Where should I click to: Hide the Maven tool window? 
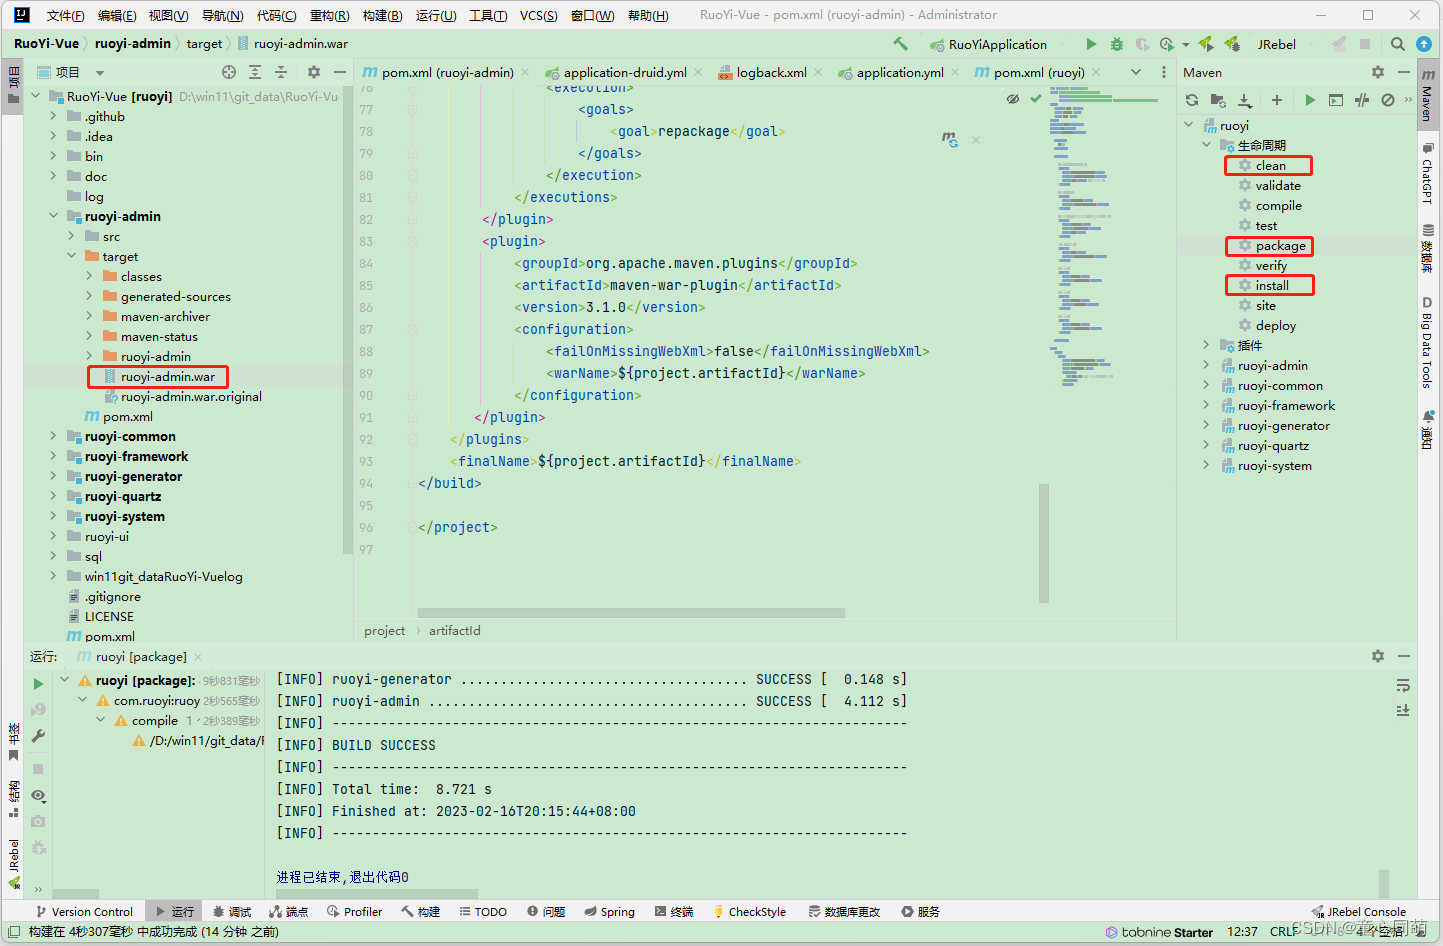tap(1404, 72)
